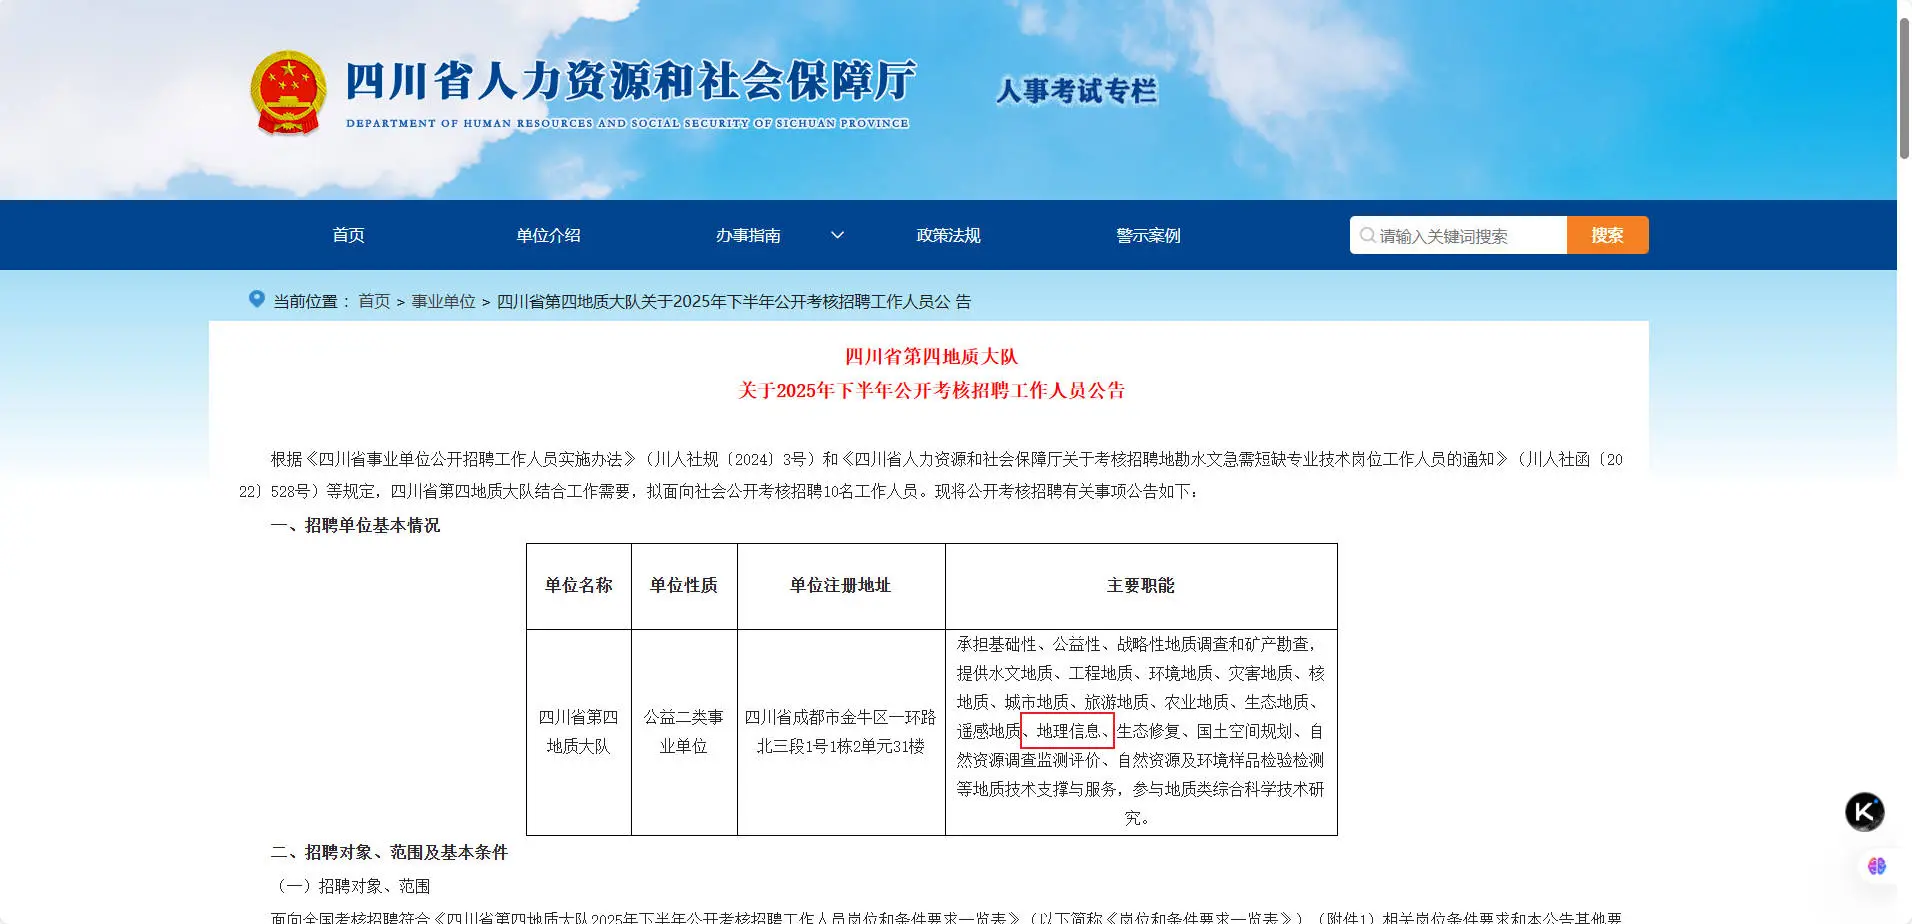The image size is (1912, 924).
Task: Open the 单位介绍 navigation item
Action: click(549, 235)
